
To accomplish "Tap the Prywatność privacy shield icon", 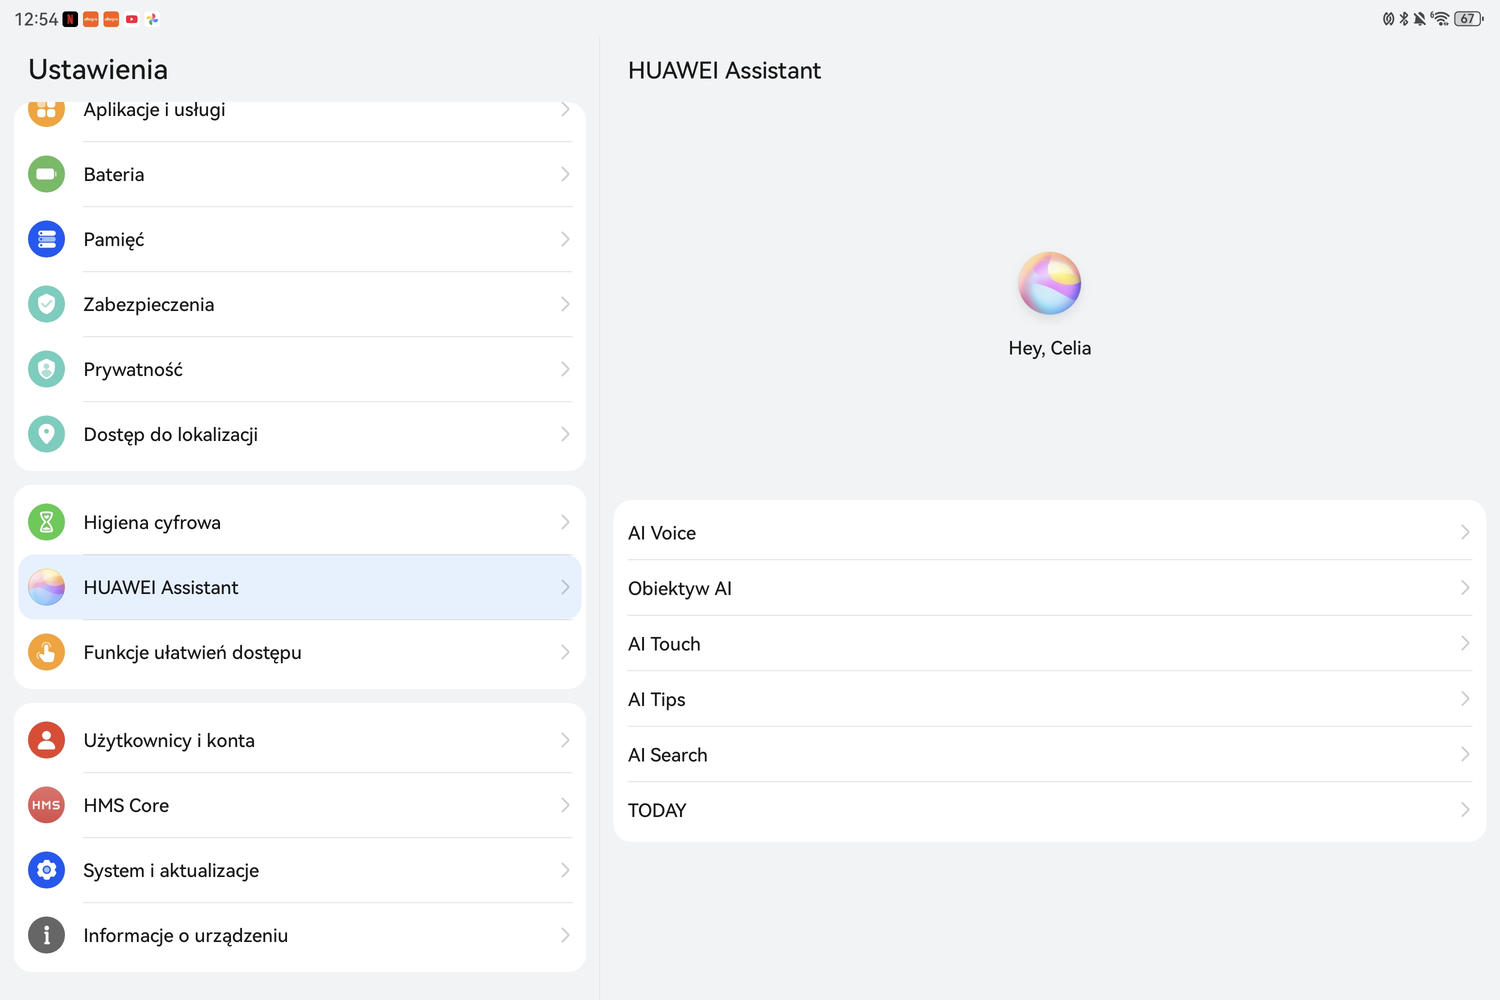I will coord(46,369).
